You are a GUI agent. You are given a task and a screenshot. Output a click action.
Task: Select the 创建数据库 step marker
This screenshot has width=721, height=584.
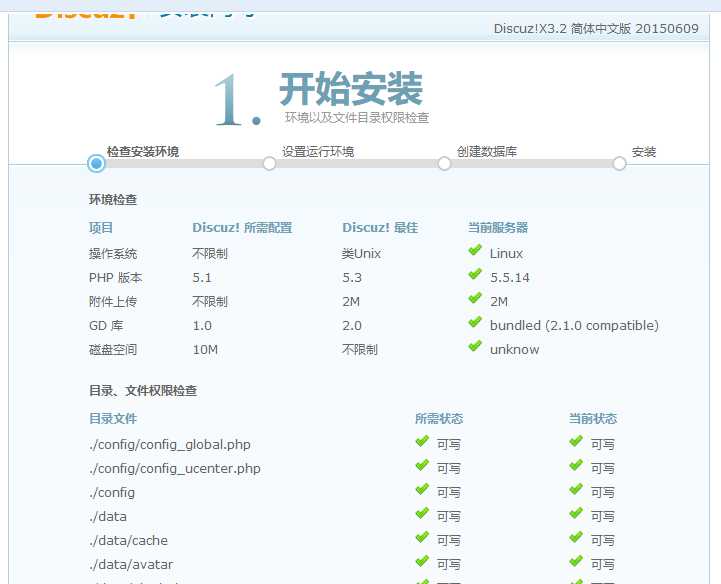(x=444, y=163)
